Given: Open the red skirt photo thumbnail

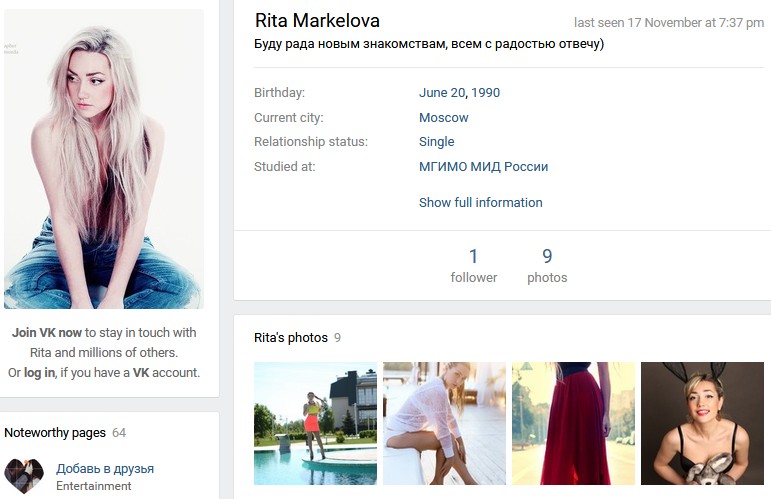Looking at the screenshot, I should point(573,423).
